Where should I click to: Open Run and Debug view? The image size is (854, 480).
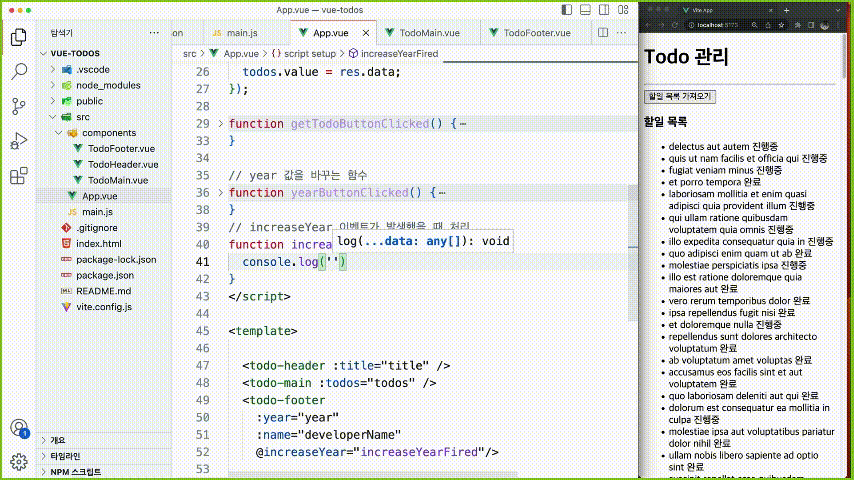tap(19, 141)
